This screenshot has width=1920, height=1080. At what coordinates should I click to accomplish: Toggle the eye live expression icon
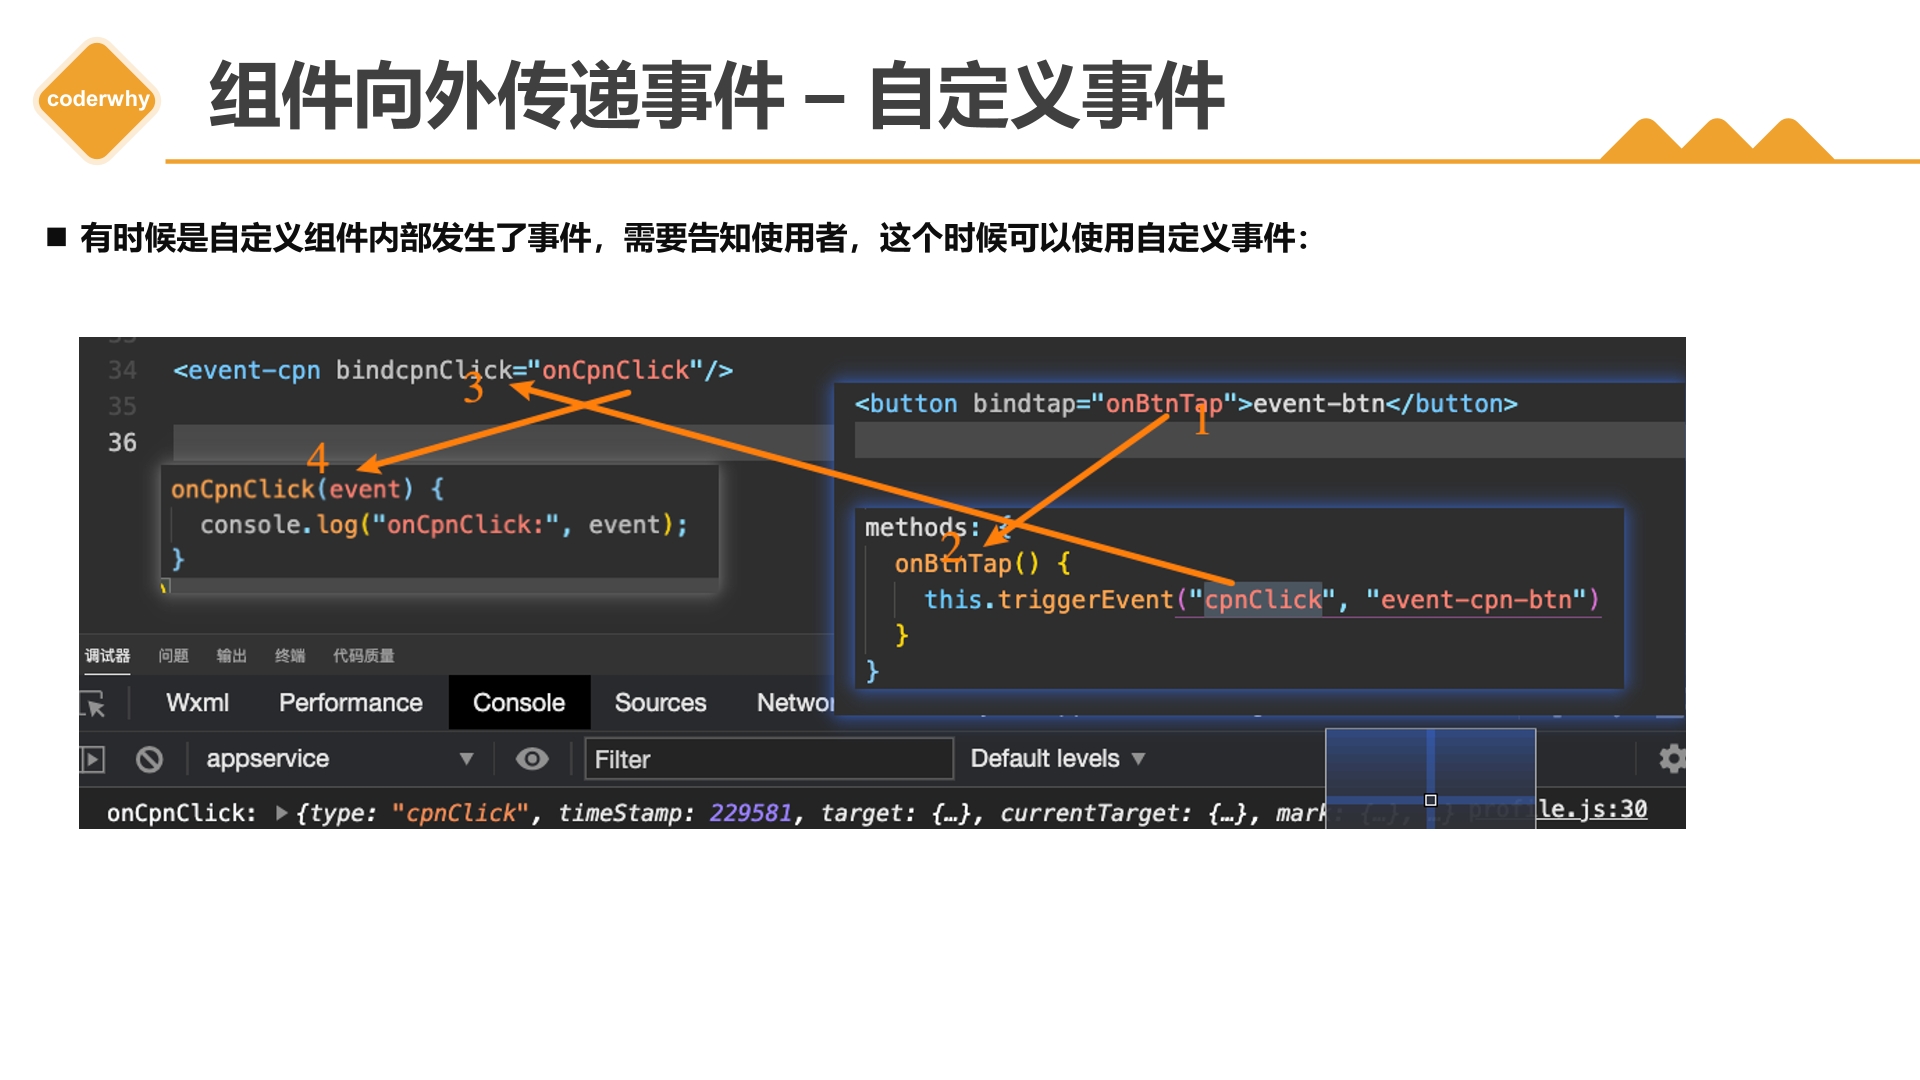532,759
